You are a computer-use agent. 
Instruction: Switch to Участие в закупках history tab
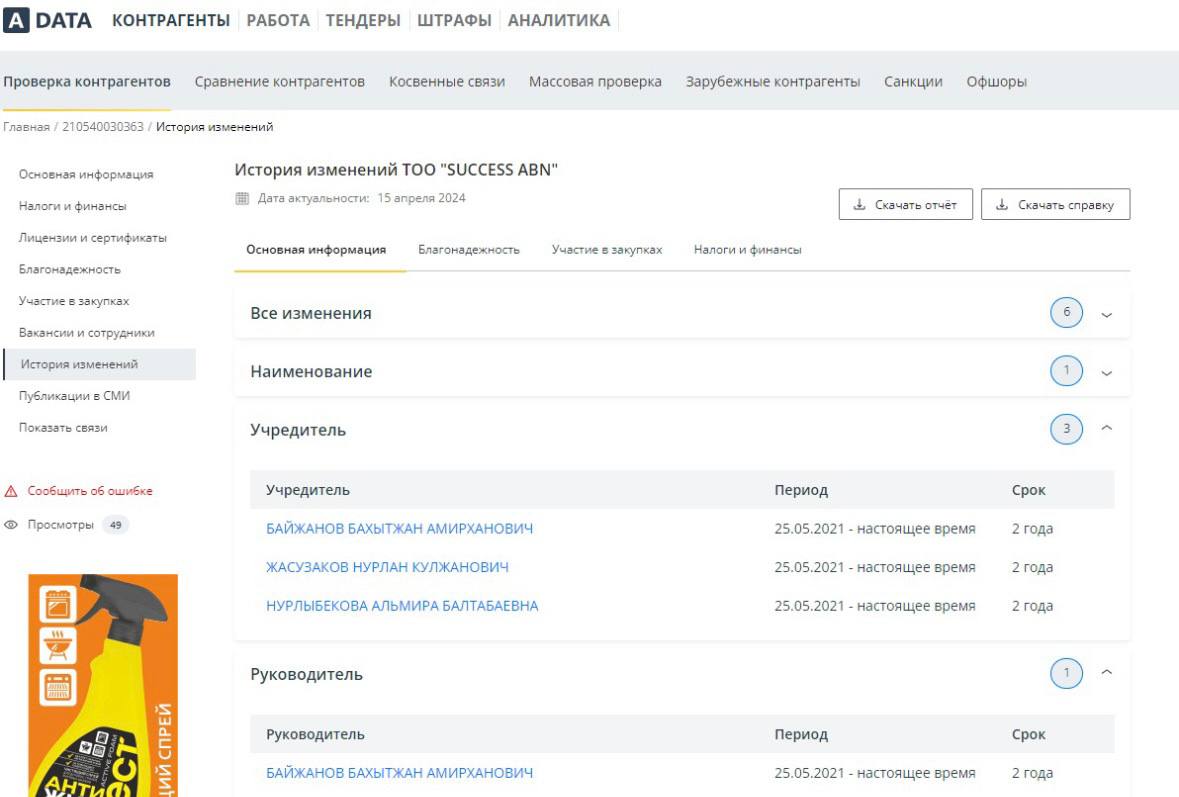[x=607, y=250]
